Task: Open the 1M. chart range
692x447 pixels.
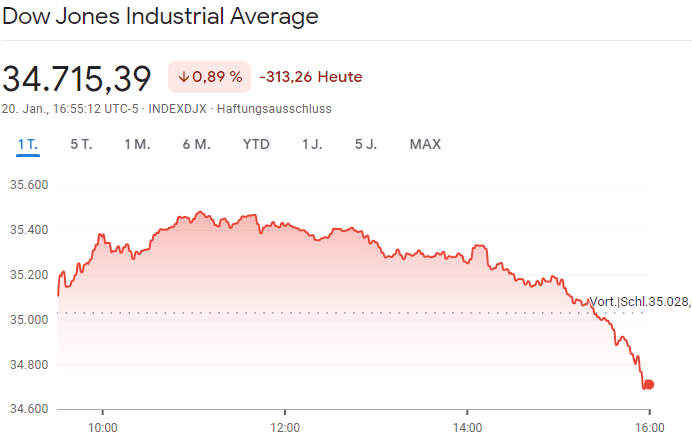Action: pyautogui.click(x=137, y=144)
